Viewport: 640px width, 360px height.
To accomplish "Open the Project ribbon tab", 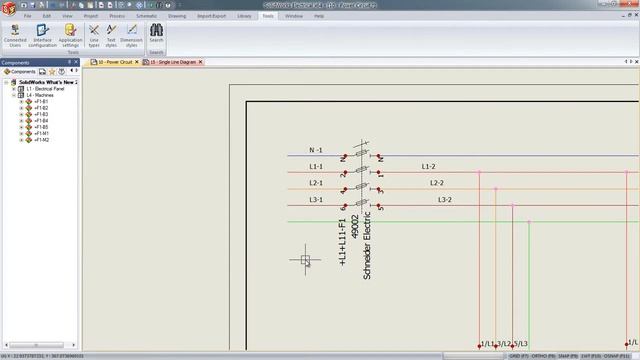I will point(91,16).
